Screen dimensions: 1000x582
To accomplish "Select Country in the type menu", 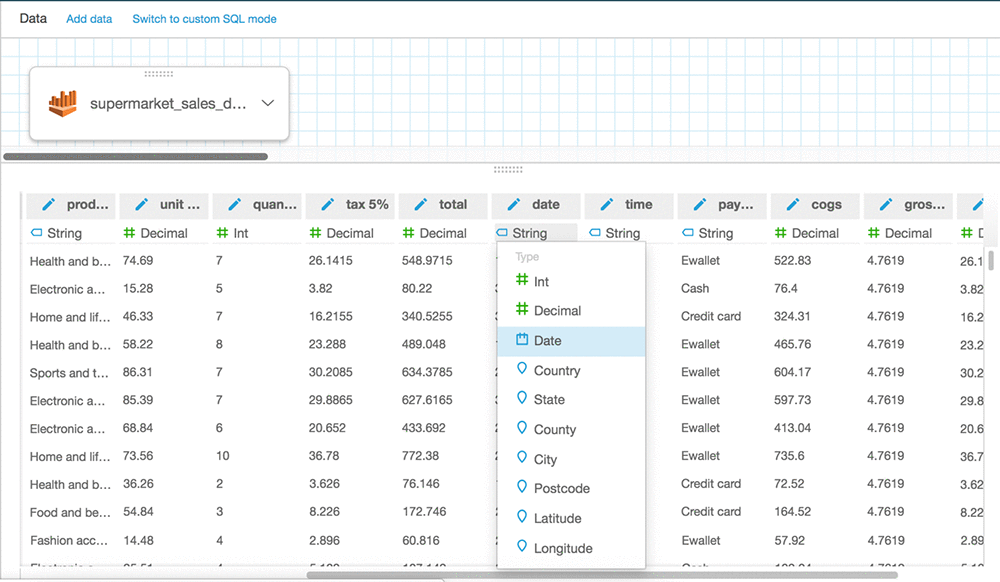I will coord(571,370).
